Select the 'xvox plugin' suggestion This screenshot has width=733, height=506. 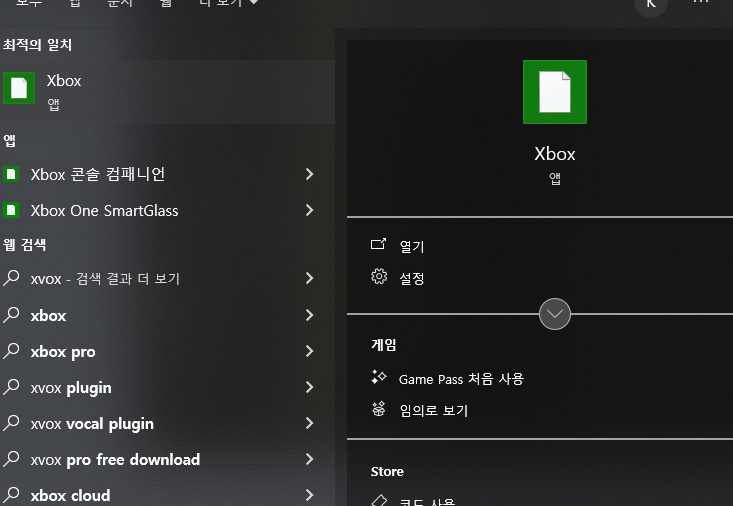71,388
